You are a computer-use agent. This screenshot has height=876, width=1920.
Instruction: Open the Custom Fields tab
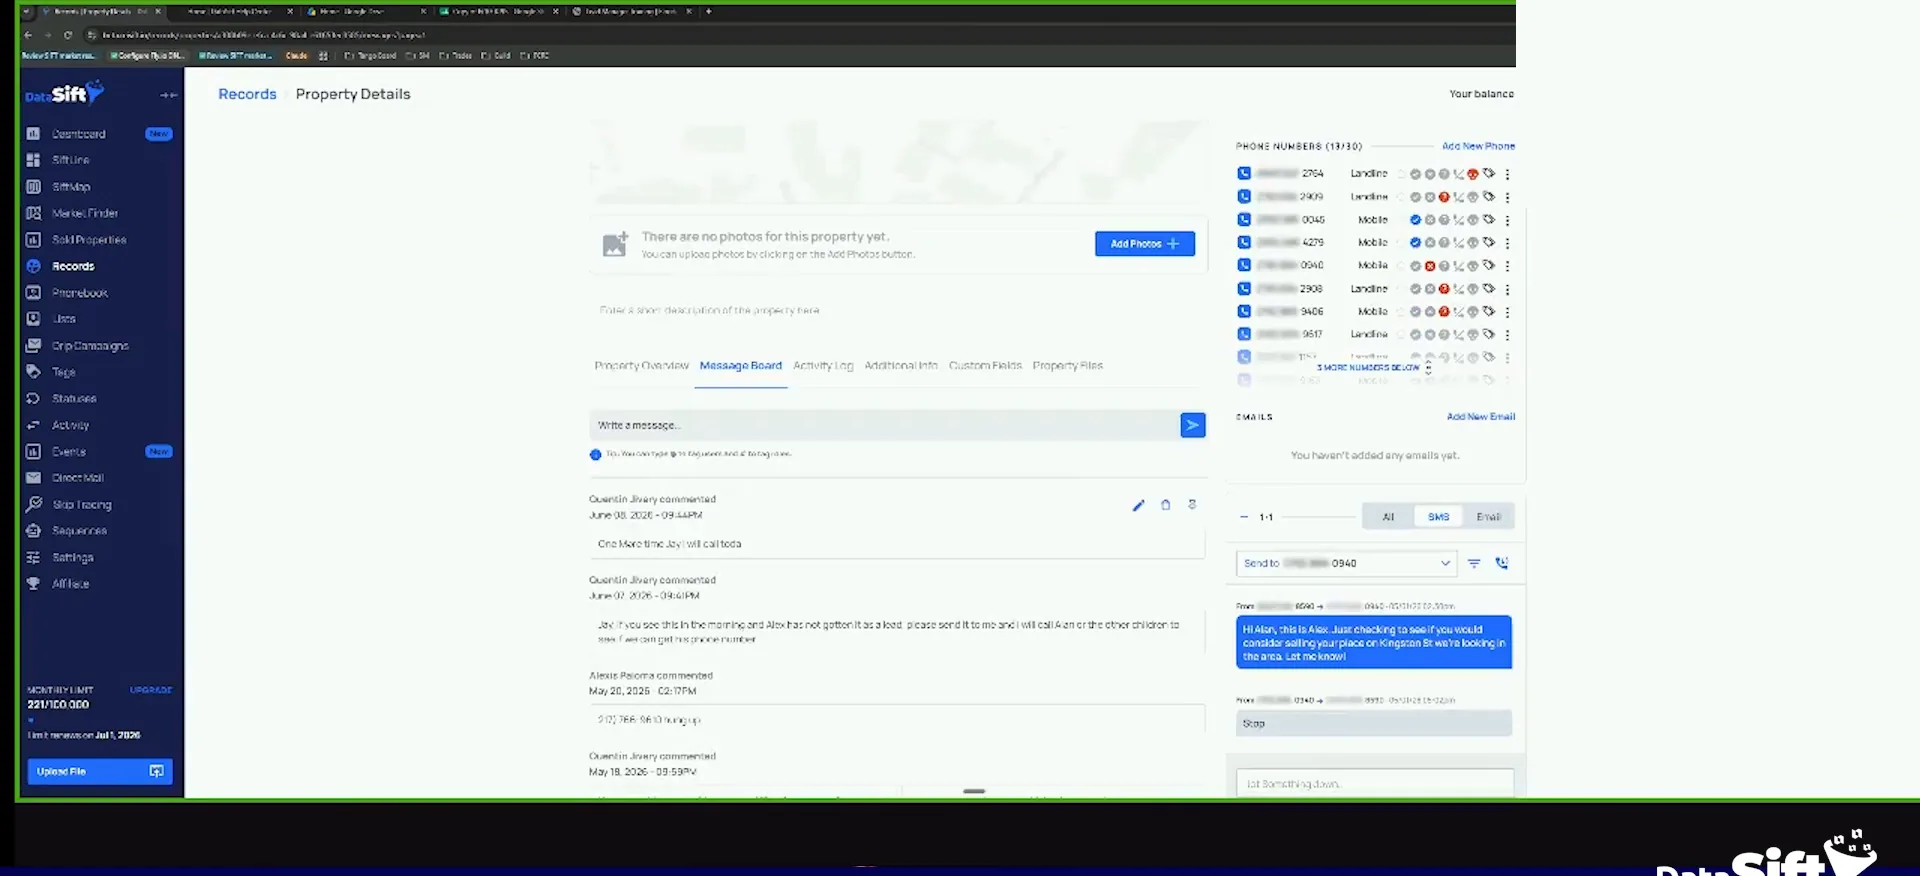coord(985,366)
